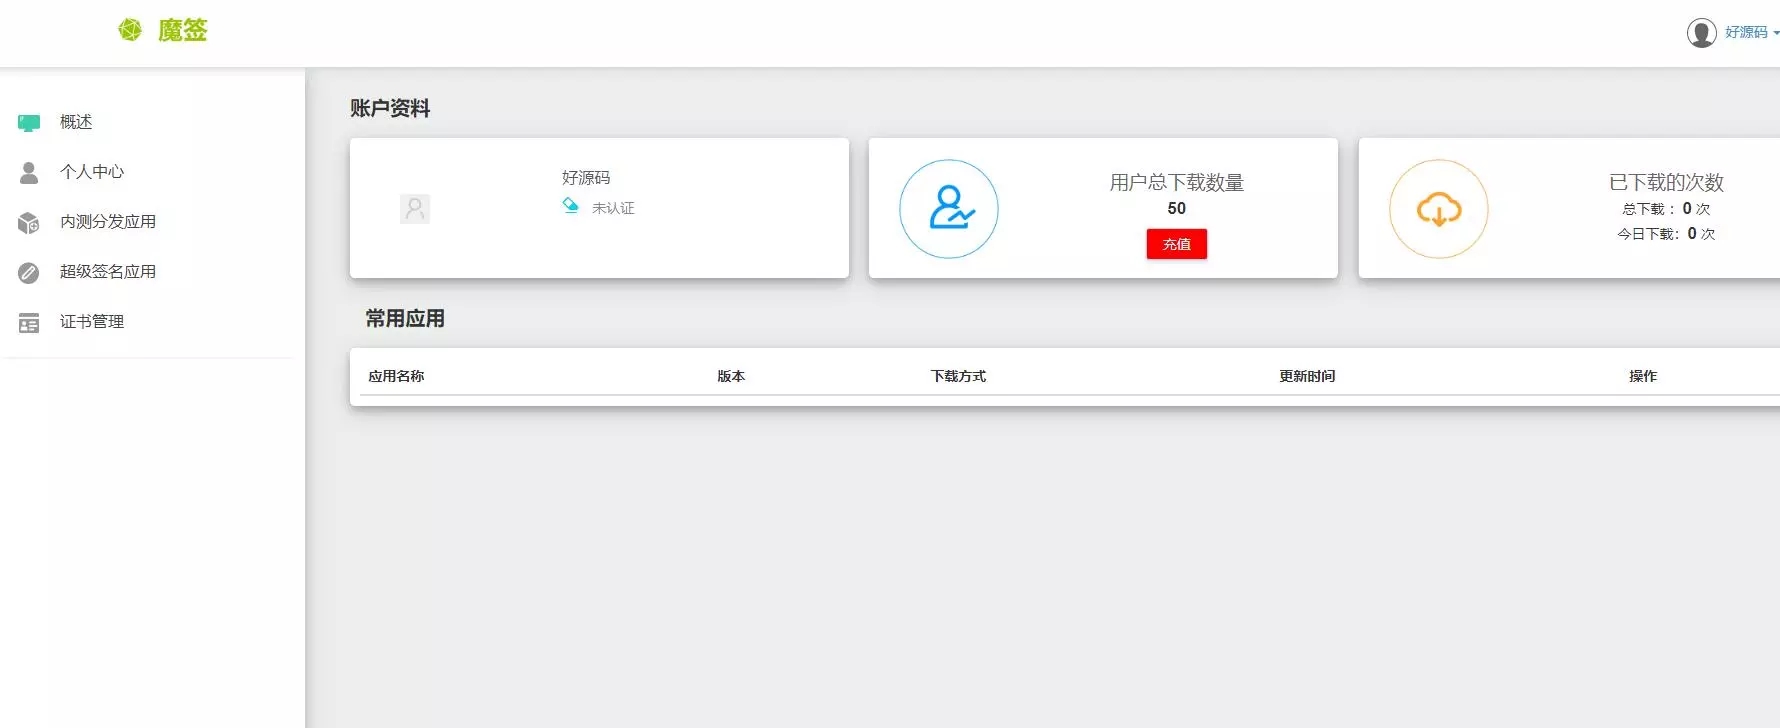Click the 证书管理 list icon
Screen dimensions: 1780x728
tap(29, 323)
